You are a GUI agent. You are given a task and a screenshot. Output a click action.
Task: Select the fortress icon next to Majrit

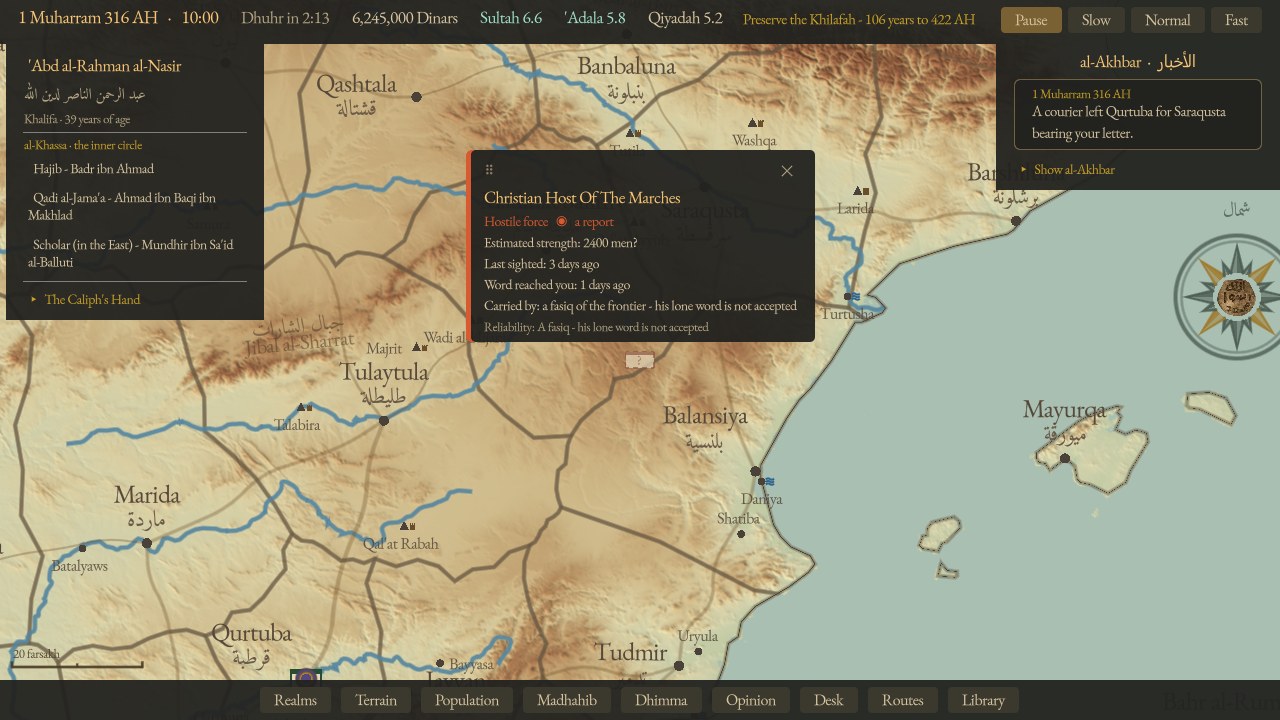(x=420, y=347)
